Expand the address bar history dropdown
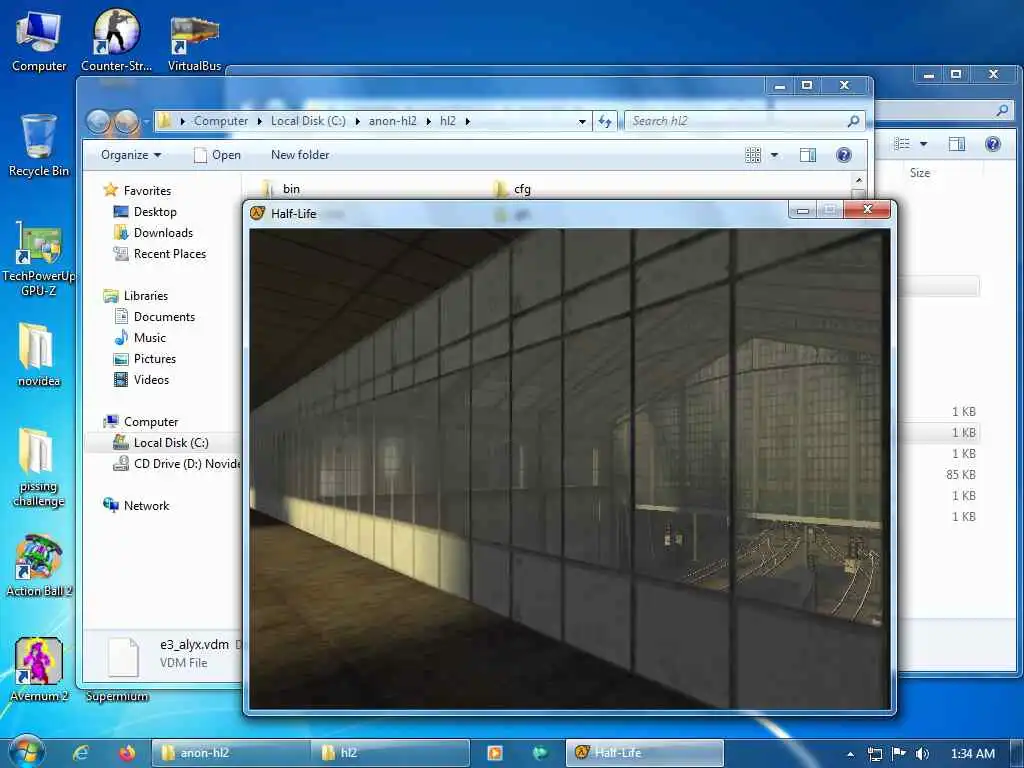The height and width of the screenshot is (768, 1024). 582,121
